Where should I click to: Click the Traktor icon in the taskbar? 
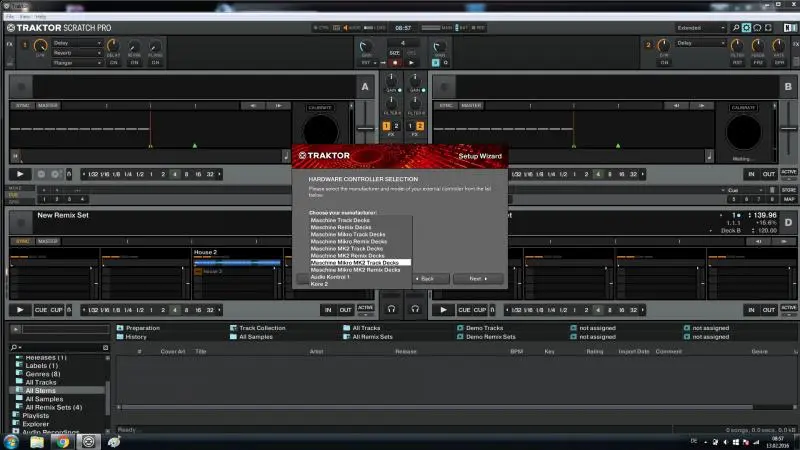88,440
